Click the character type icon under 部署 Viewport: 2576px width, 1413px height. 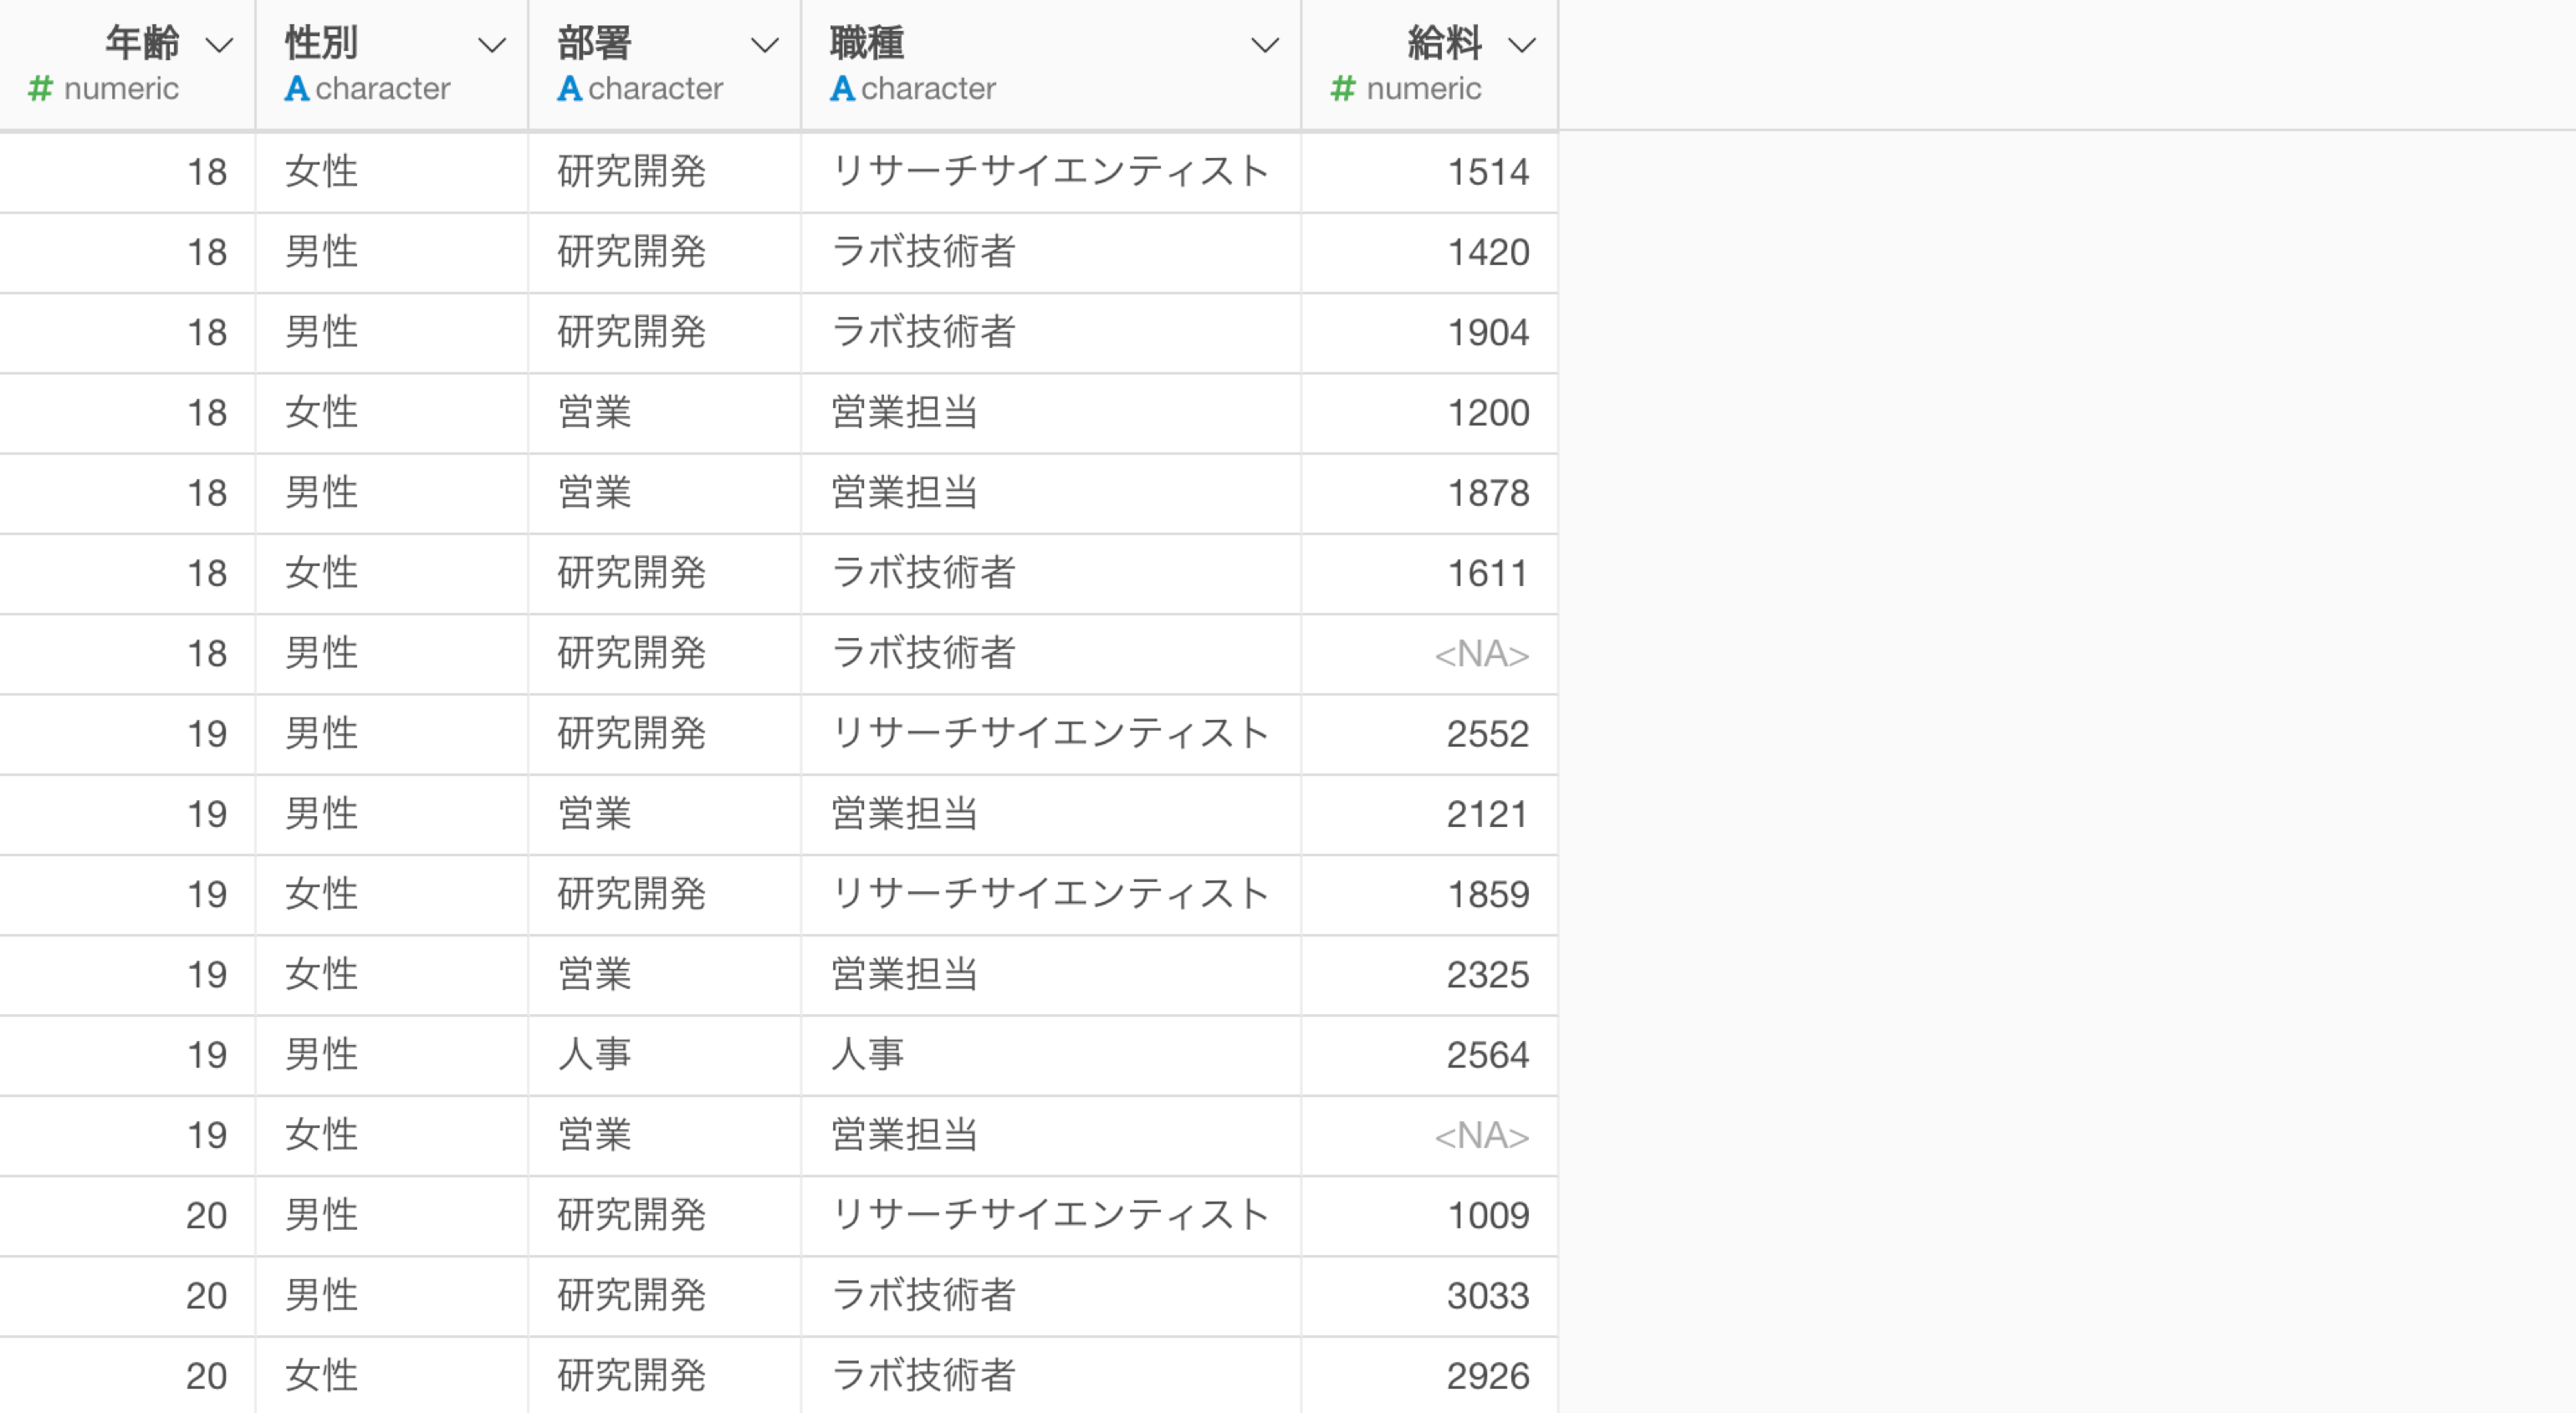pyautogui.click(x=569, y=89)
